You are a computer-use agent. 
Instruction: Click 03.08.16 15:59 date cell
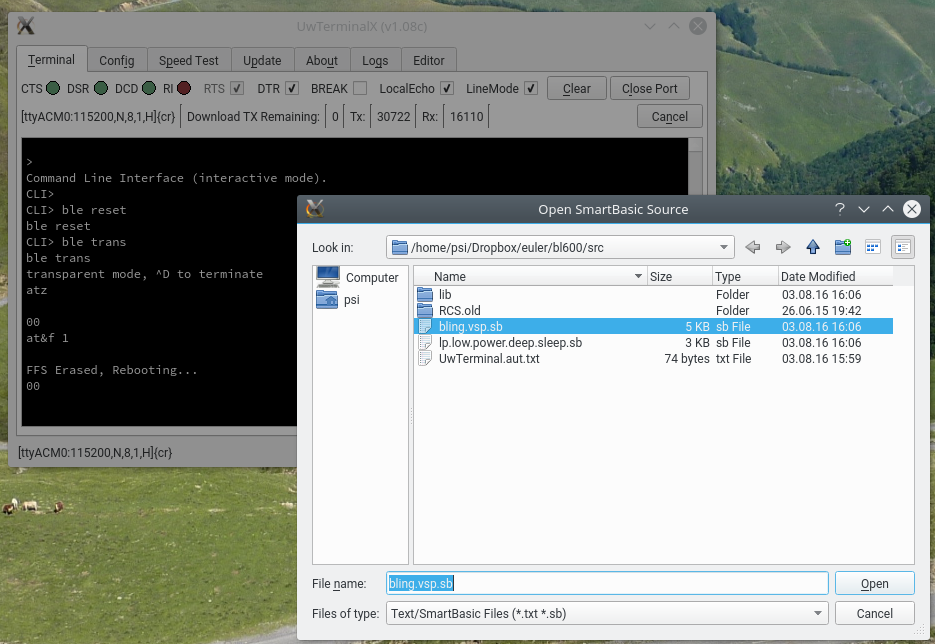pyautogui.click(x=822, y=359)
